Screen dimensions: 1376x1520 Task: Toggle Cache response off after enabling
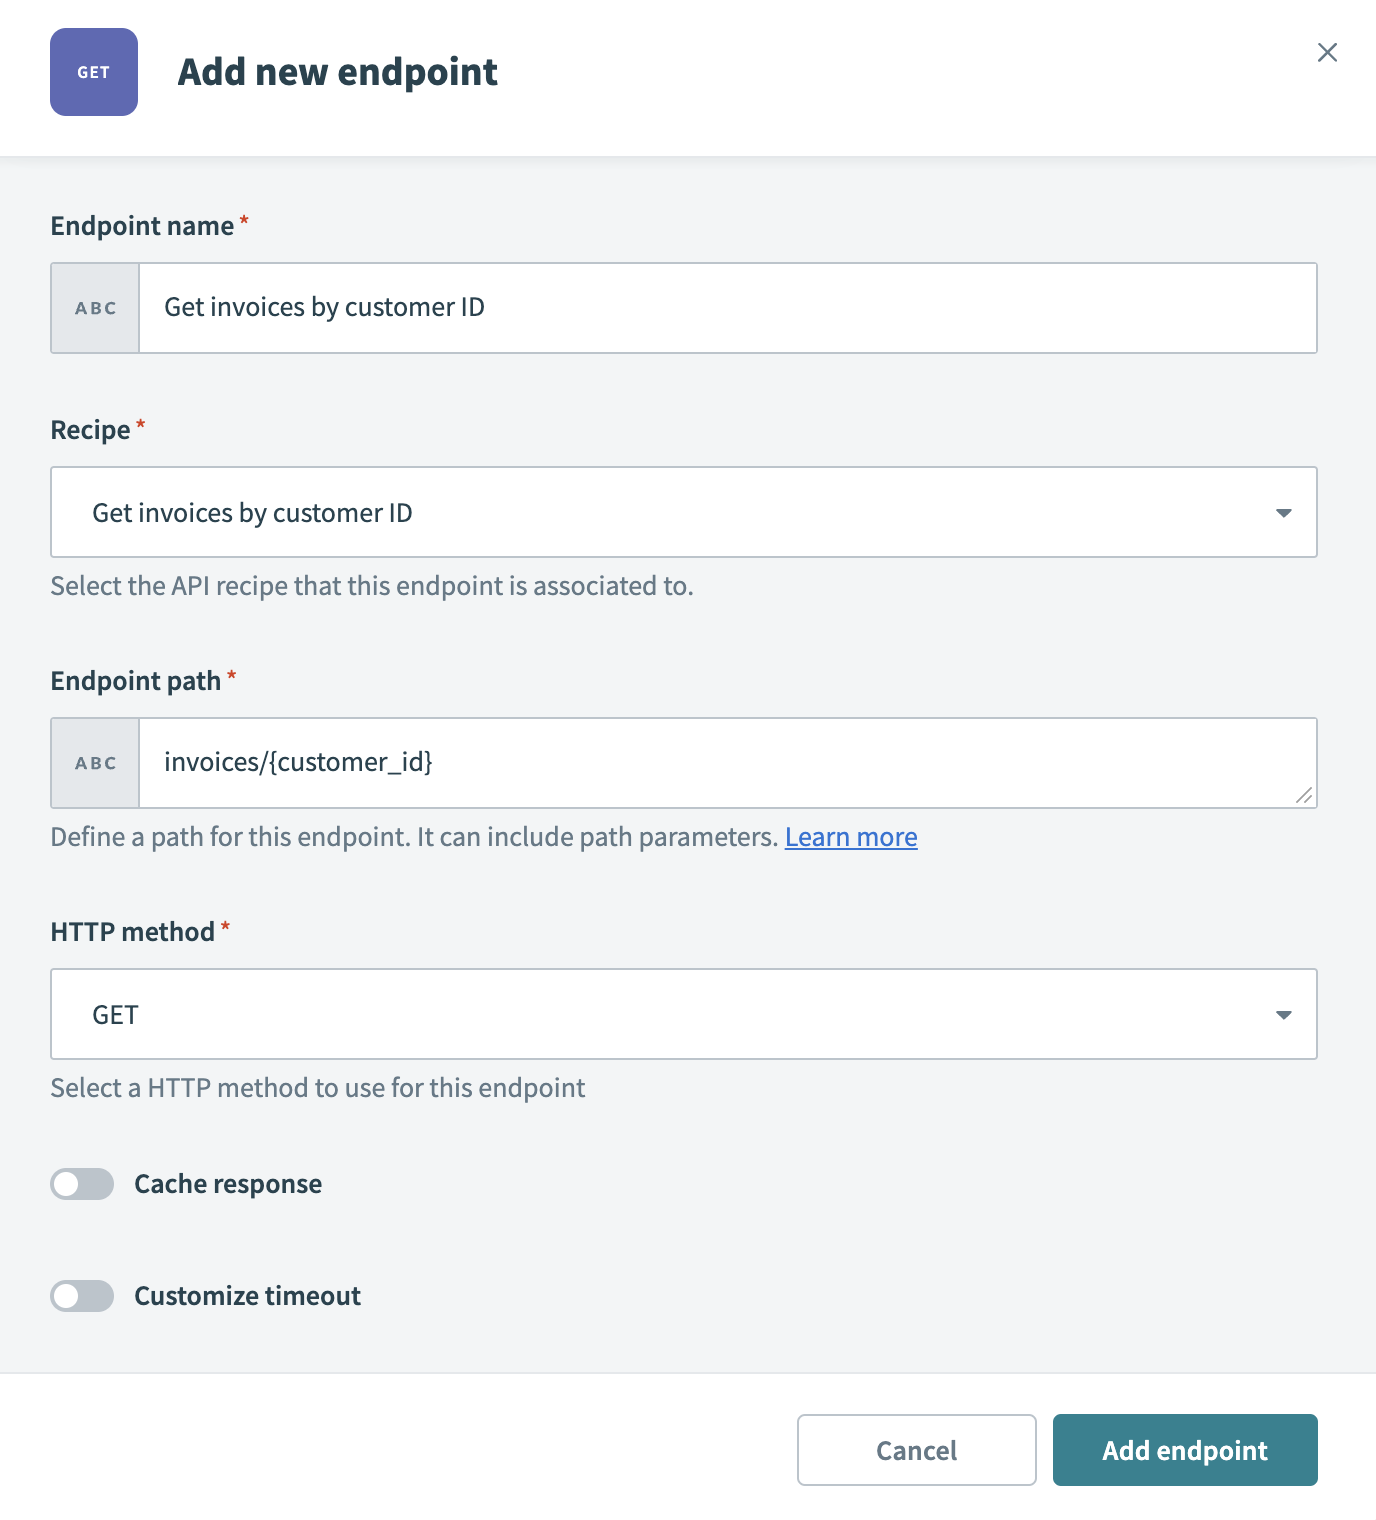(x=82, y=1184)
